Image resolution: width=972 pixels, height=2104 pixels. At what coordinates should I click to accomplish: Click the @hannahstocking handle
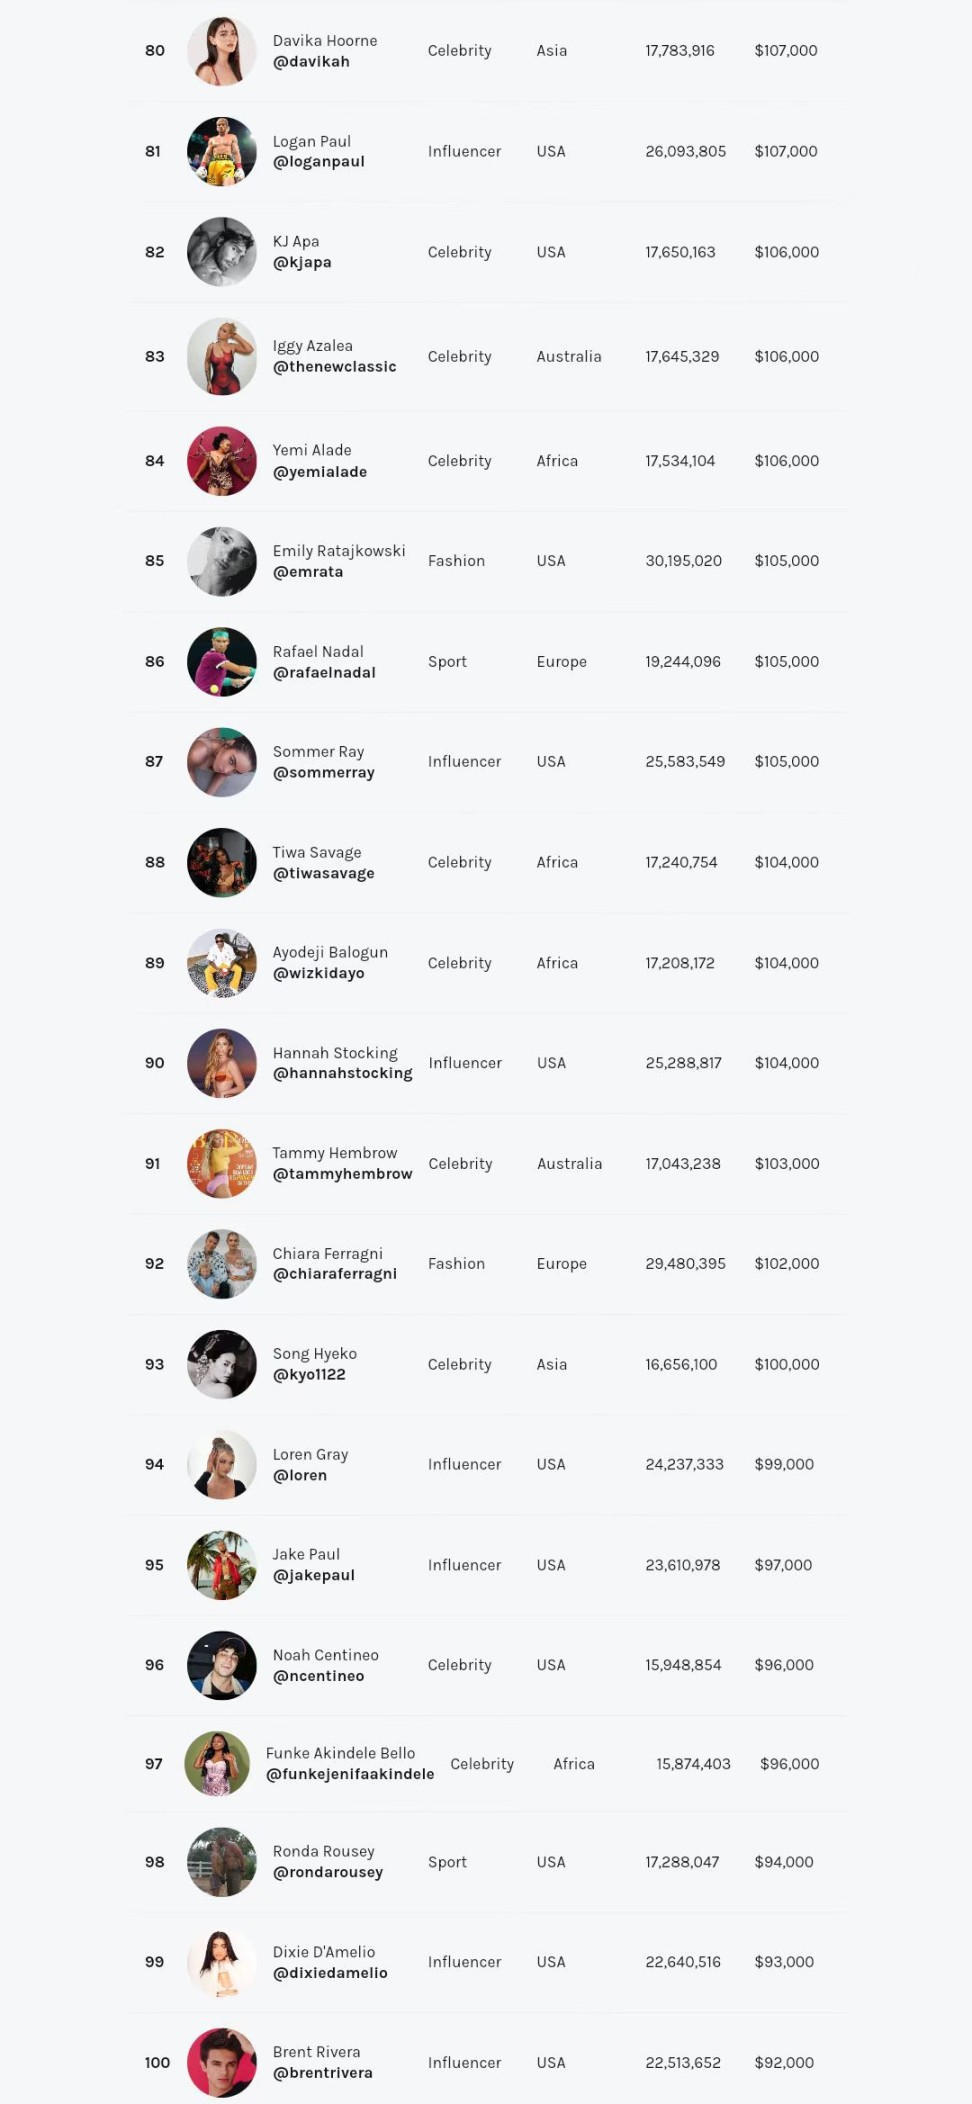click(x=342, y=1073)
